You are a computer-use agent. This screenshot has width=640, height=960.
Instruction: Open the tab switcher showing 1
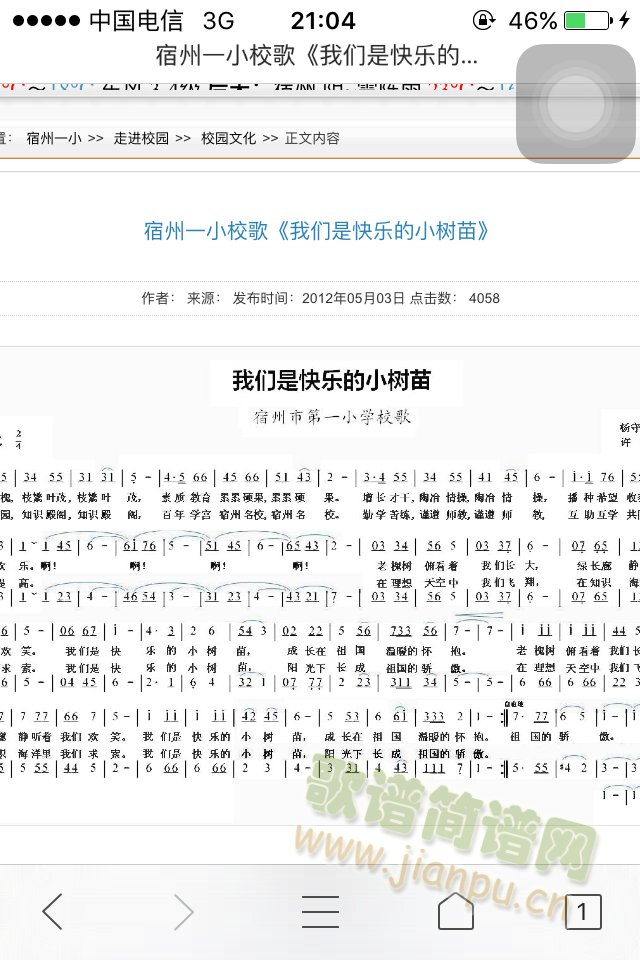583,911
